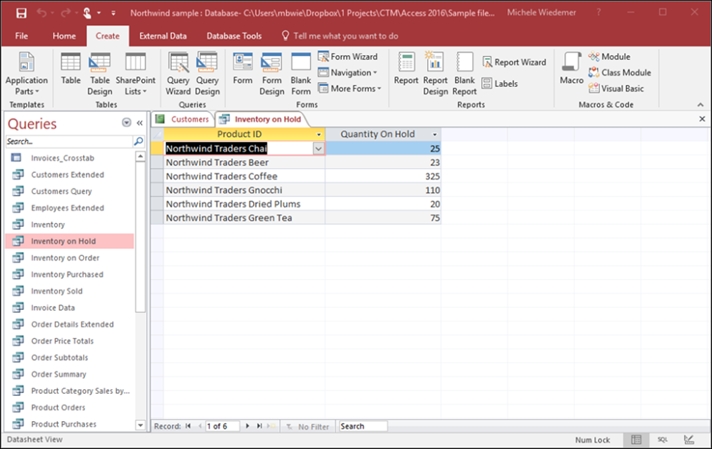The height and width of the screenshot is (449, 712).
Task: Click the record Search box at bottom
Action: (x=363, y=426)
